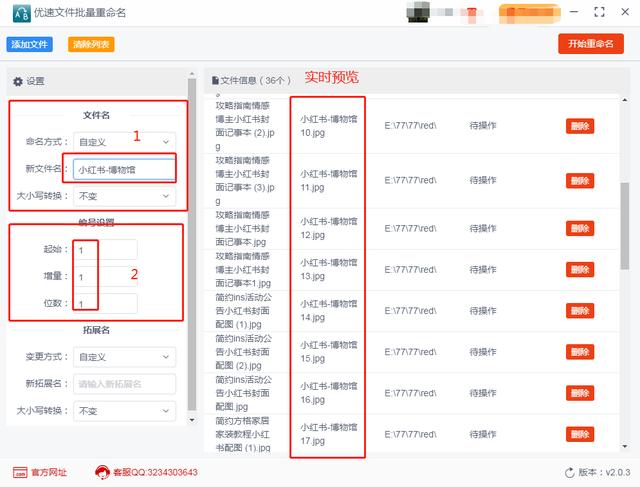The height and width of the screenshot is (487, 640).
Task: Delete the row previewed as 小红书-博物馆16.jpg
Action: (x=580, y=394)
